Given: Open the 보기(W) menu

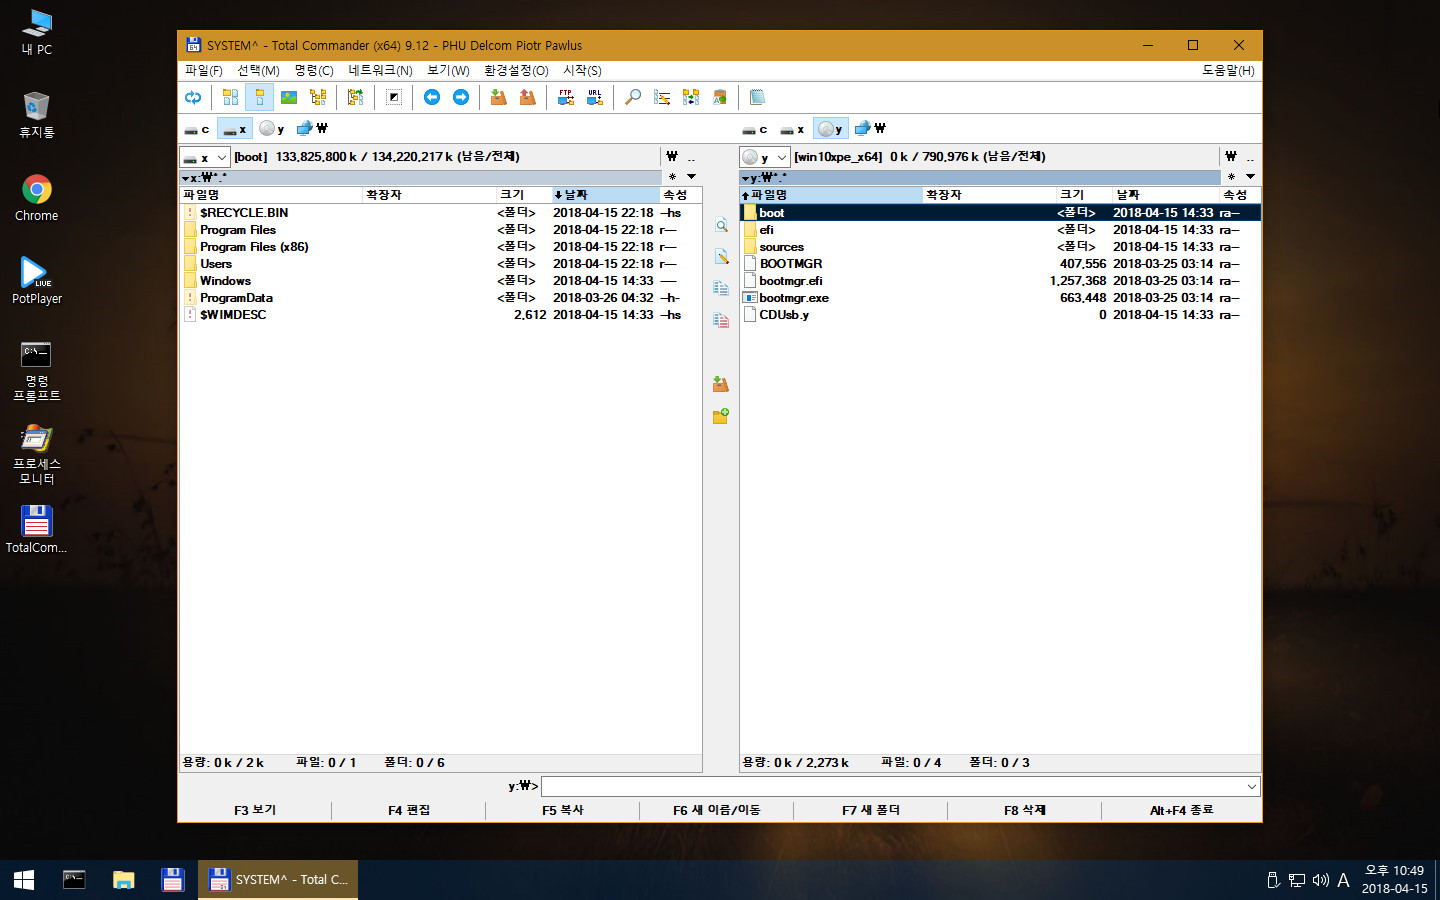Looking at the screenshot, I should [448, 71].
